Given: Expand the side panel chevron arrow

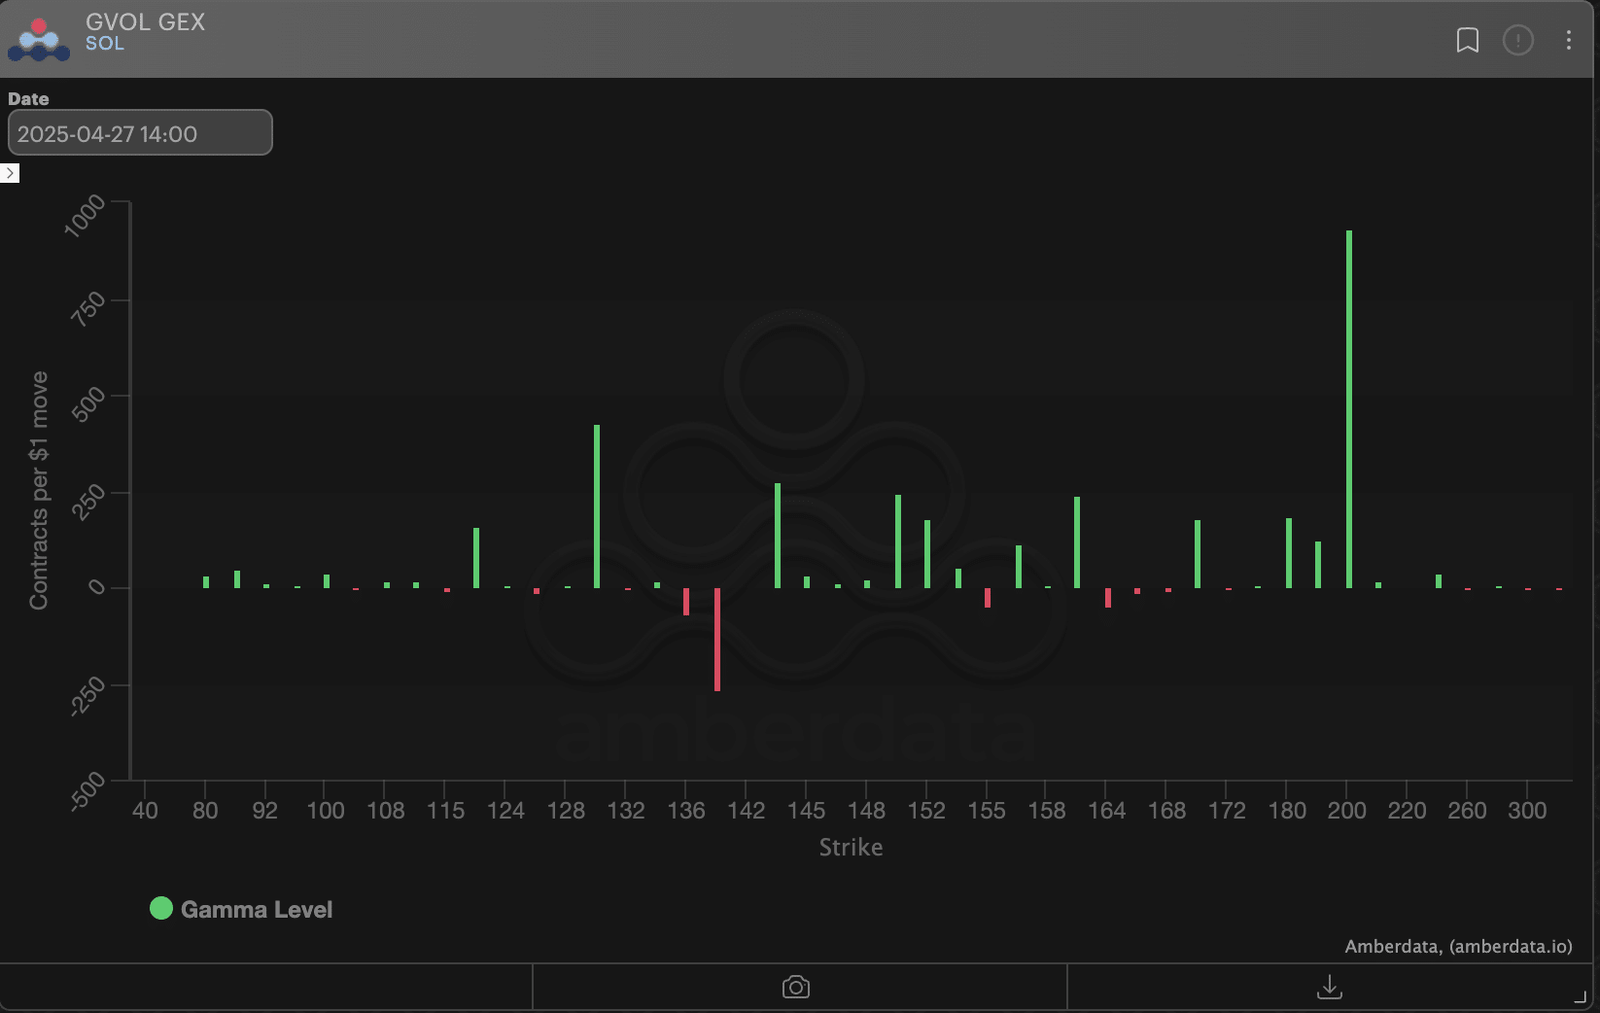Looking at the screenshot, I should click(9, 173).
